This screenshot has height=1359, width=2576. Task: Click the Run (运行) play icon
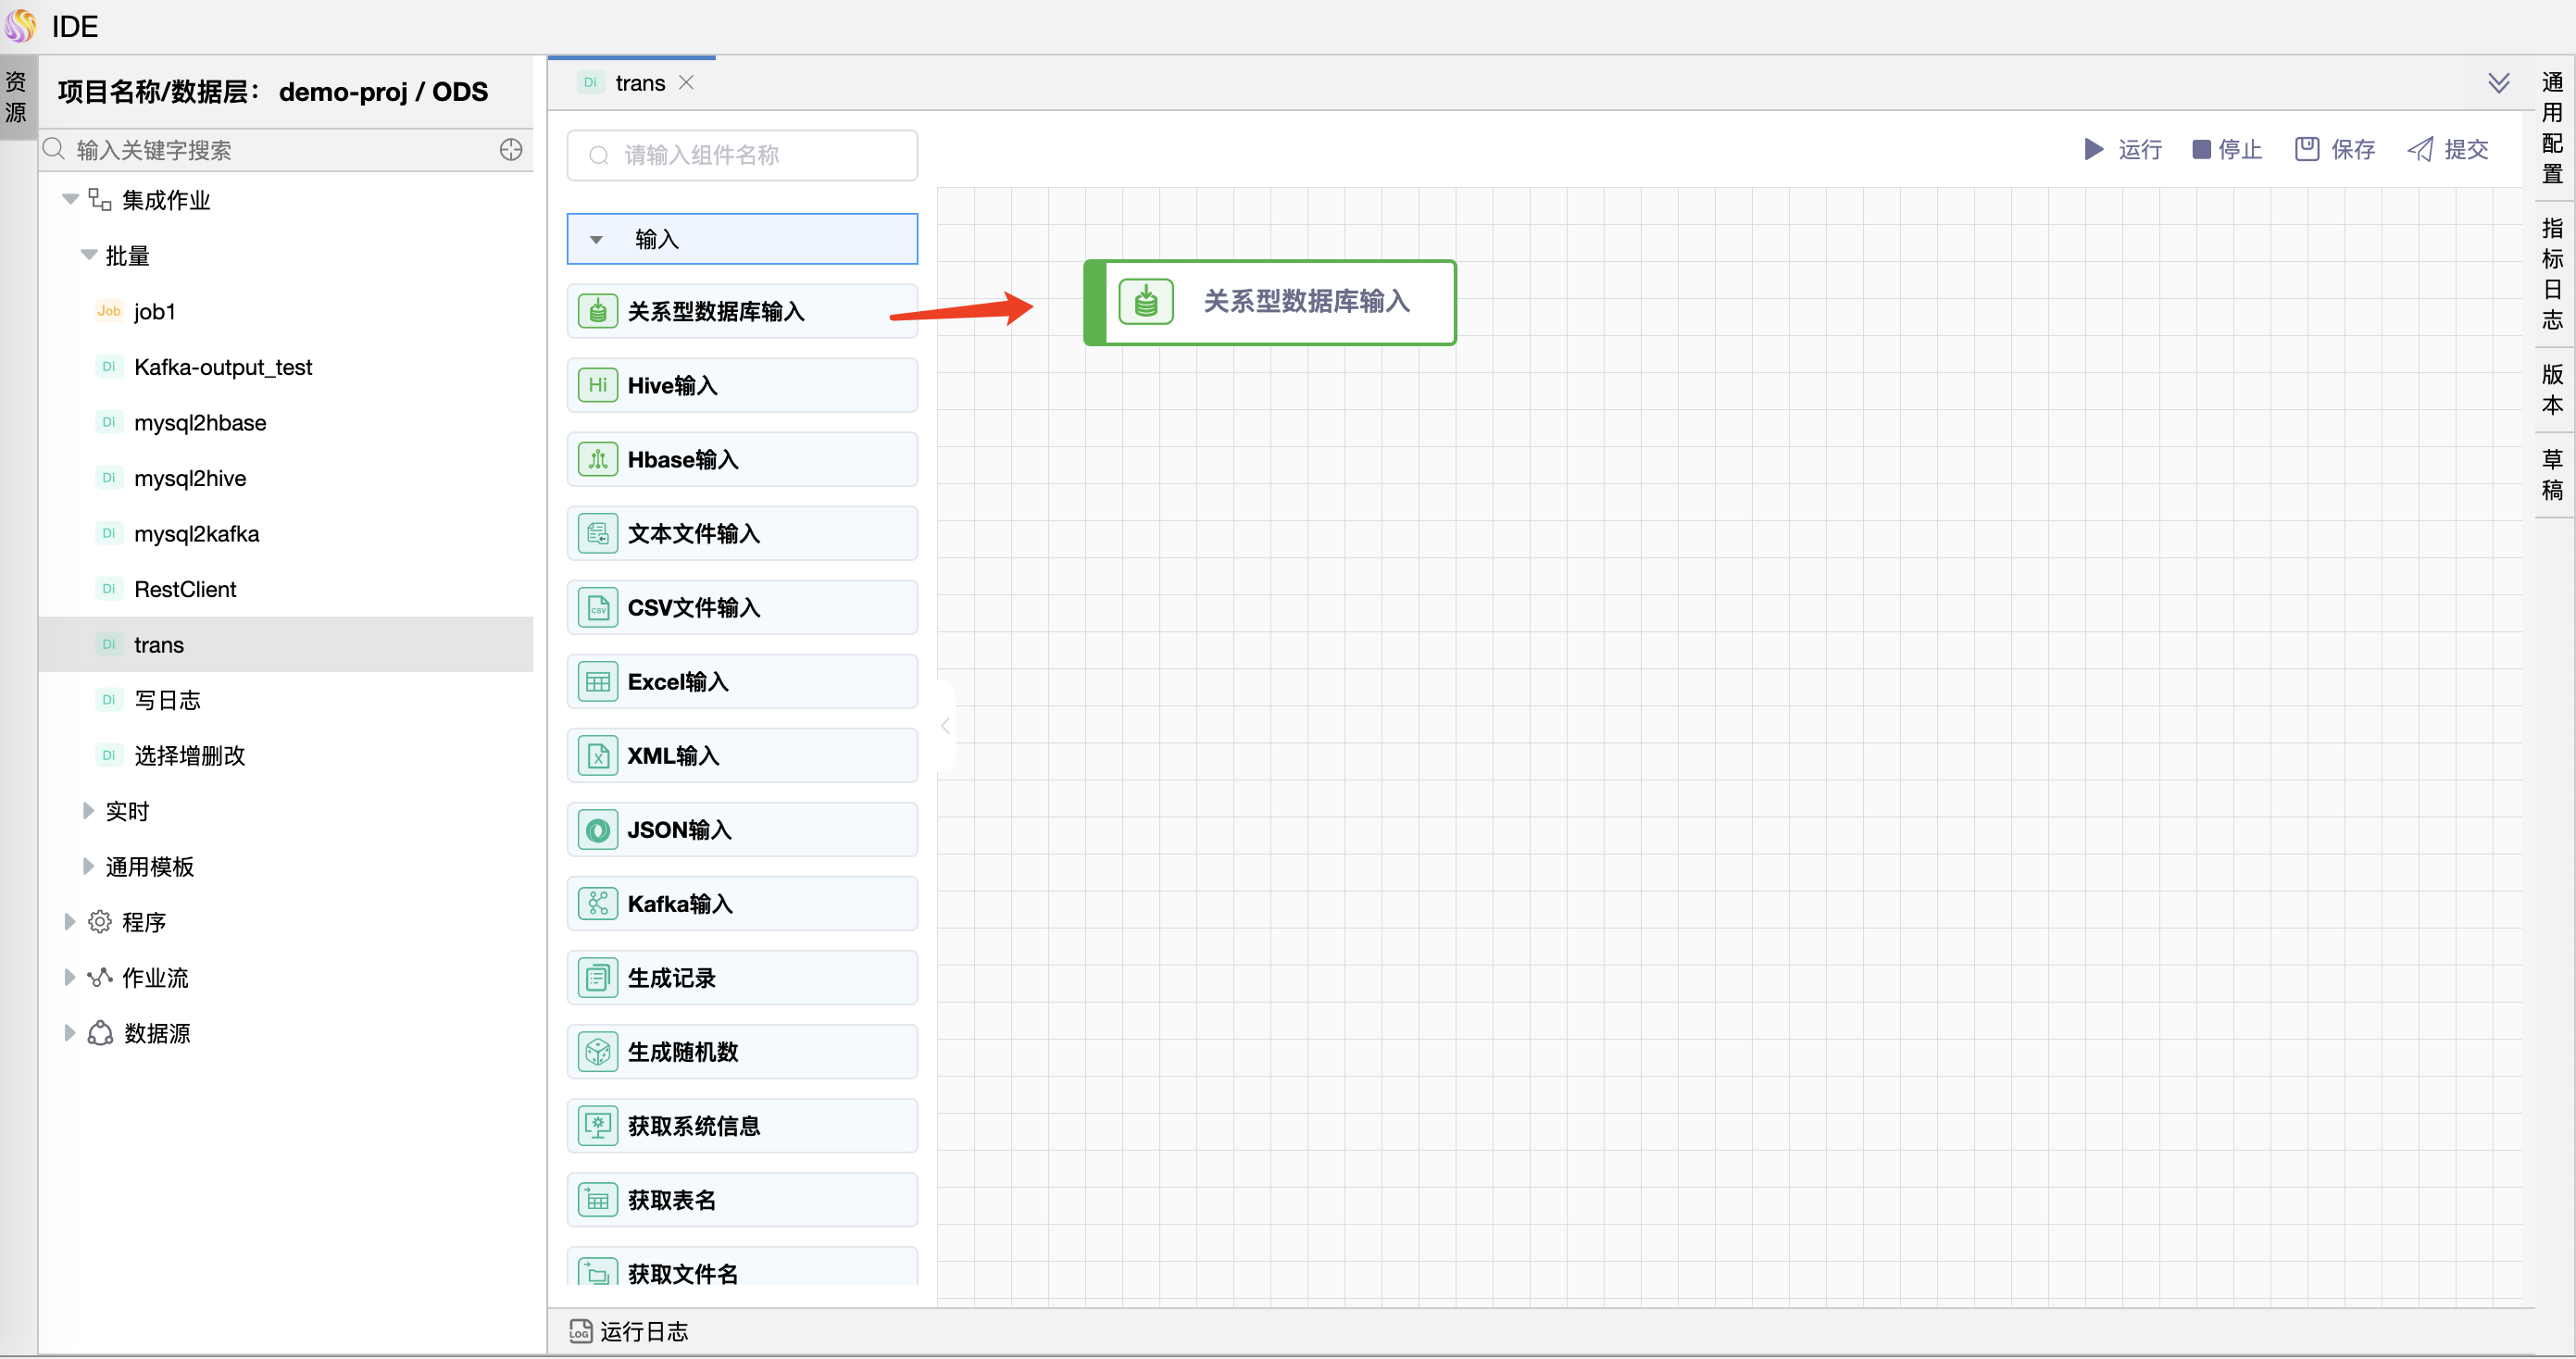pyautogui.click(x=2093, y=150)
